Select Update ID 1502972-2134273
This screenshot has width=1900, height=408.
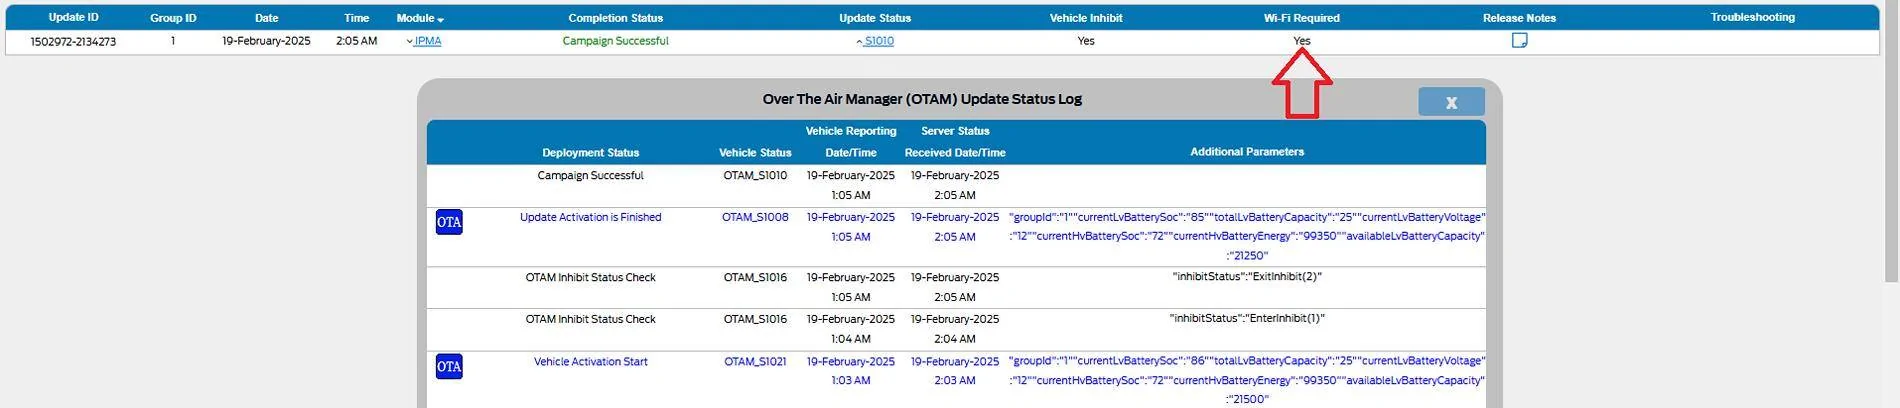click(73, 42)
